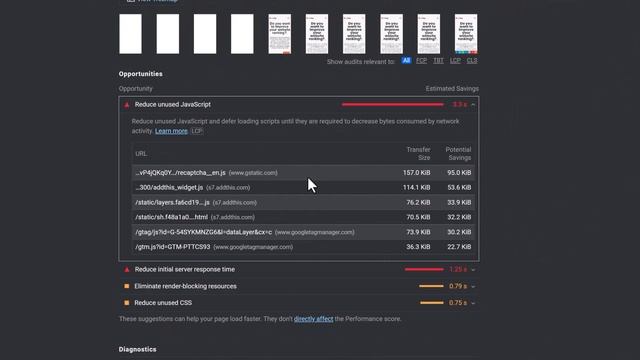
Task: Click the red savings bar for server response time
Action: click(424, 269)
